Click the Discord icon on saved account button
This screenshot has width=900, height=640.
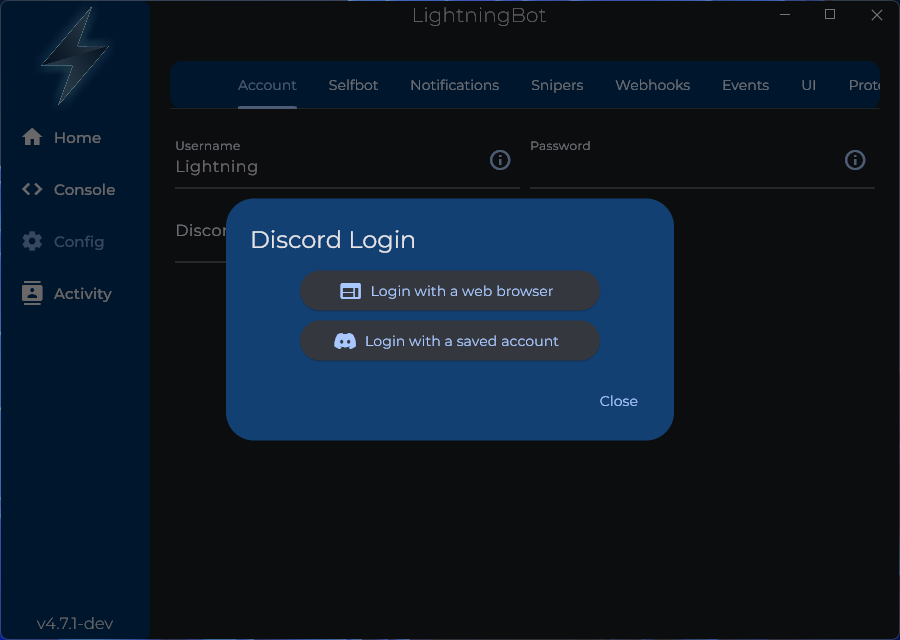pyautogui.click(x=346, y=341)
